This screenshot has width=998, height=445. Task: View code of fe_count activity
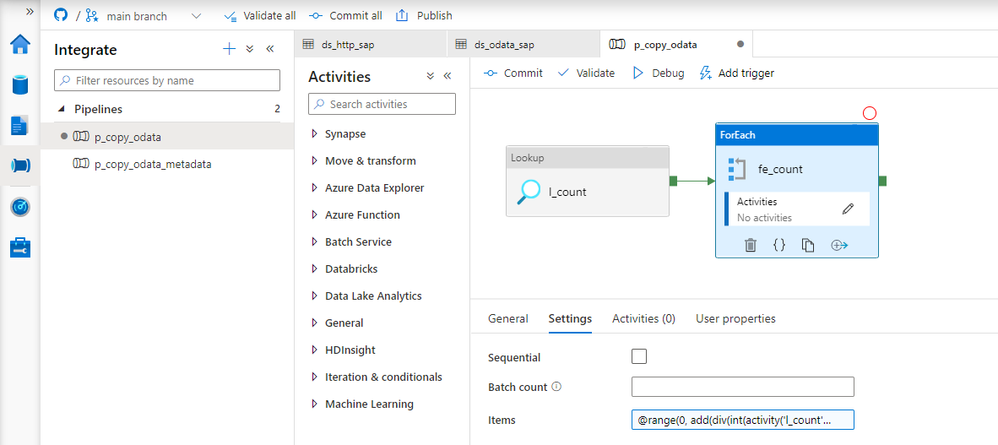pyautogui.click(x=779, y=245)
